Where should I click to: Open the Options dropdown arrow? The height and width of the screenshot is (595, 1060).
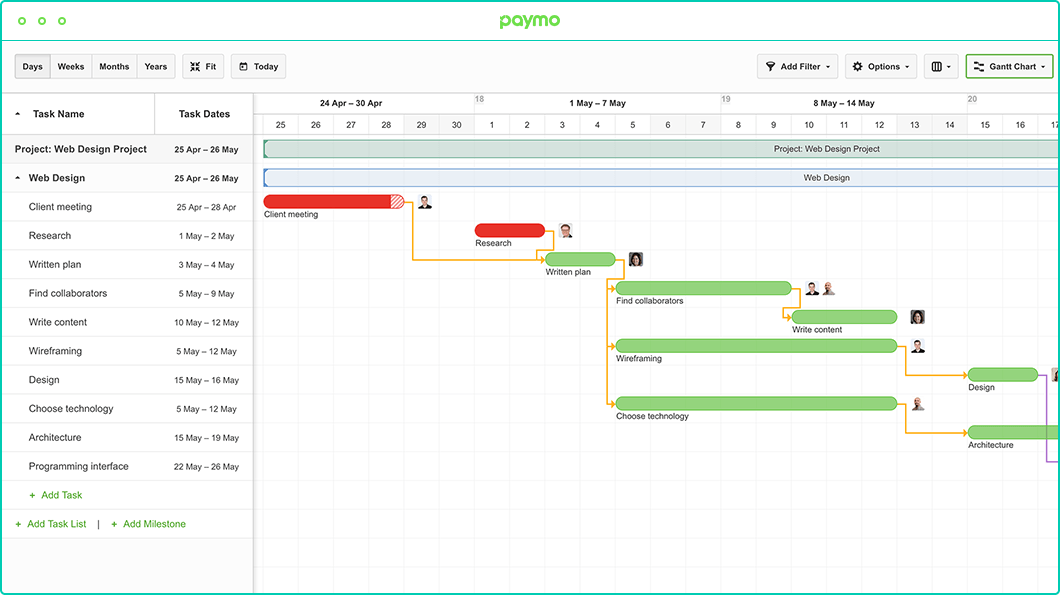(907, 67)
